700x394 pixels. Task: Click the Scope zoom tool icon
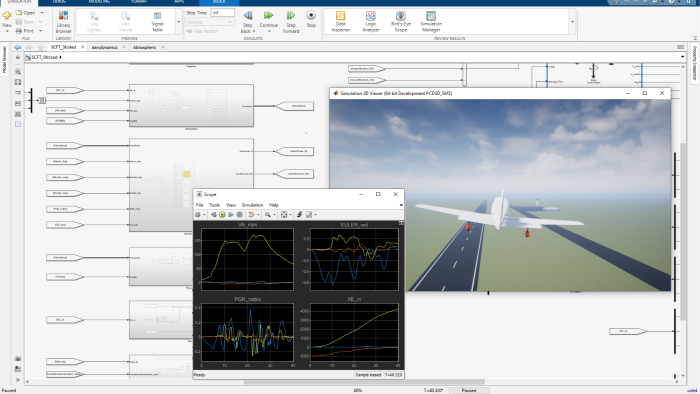267,215
